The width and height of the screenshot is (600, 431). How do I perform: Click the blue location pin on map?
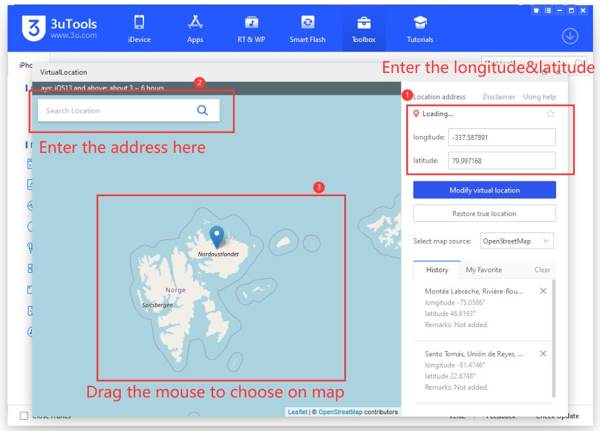tap(217, 237)
